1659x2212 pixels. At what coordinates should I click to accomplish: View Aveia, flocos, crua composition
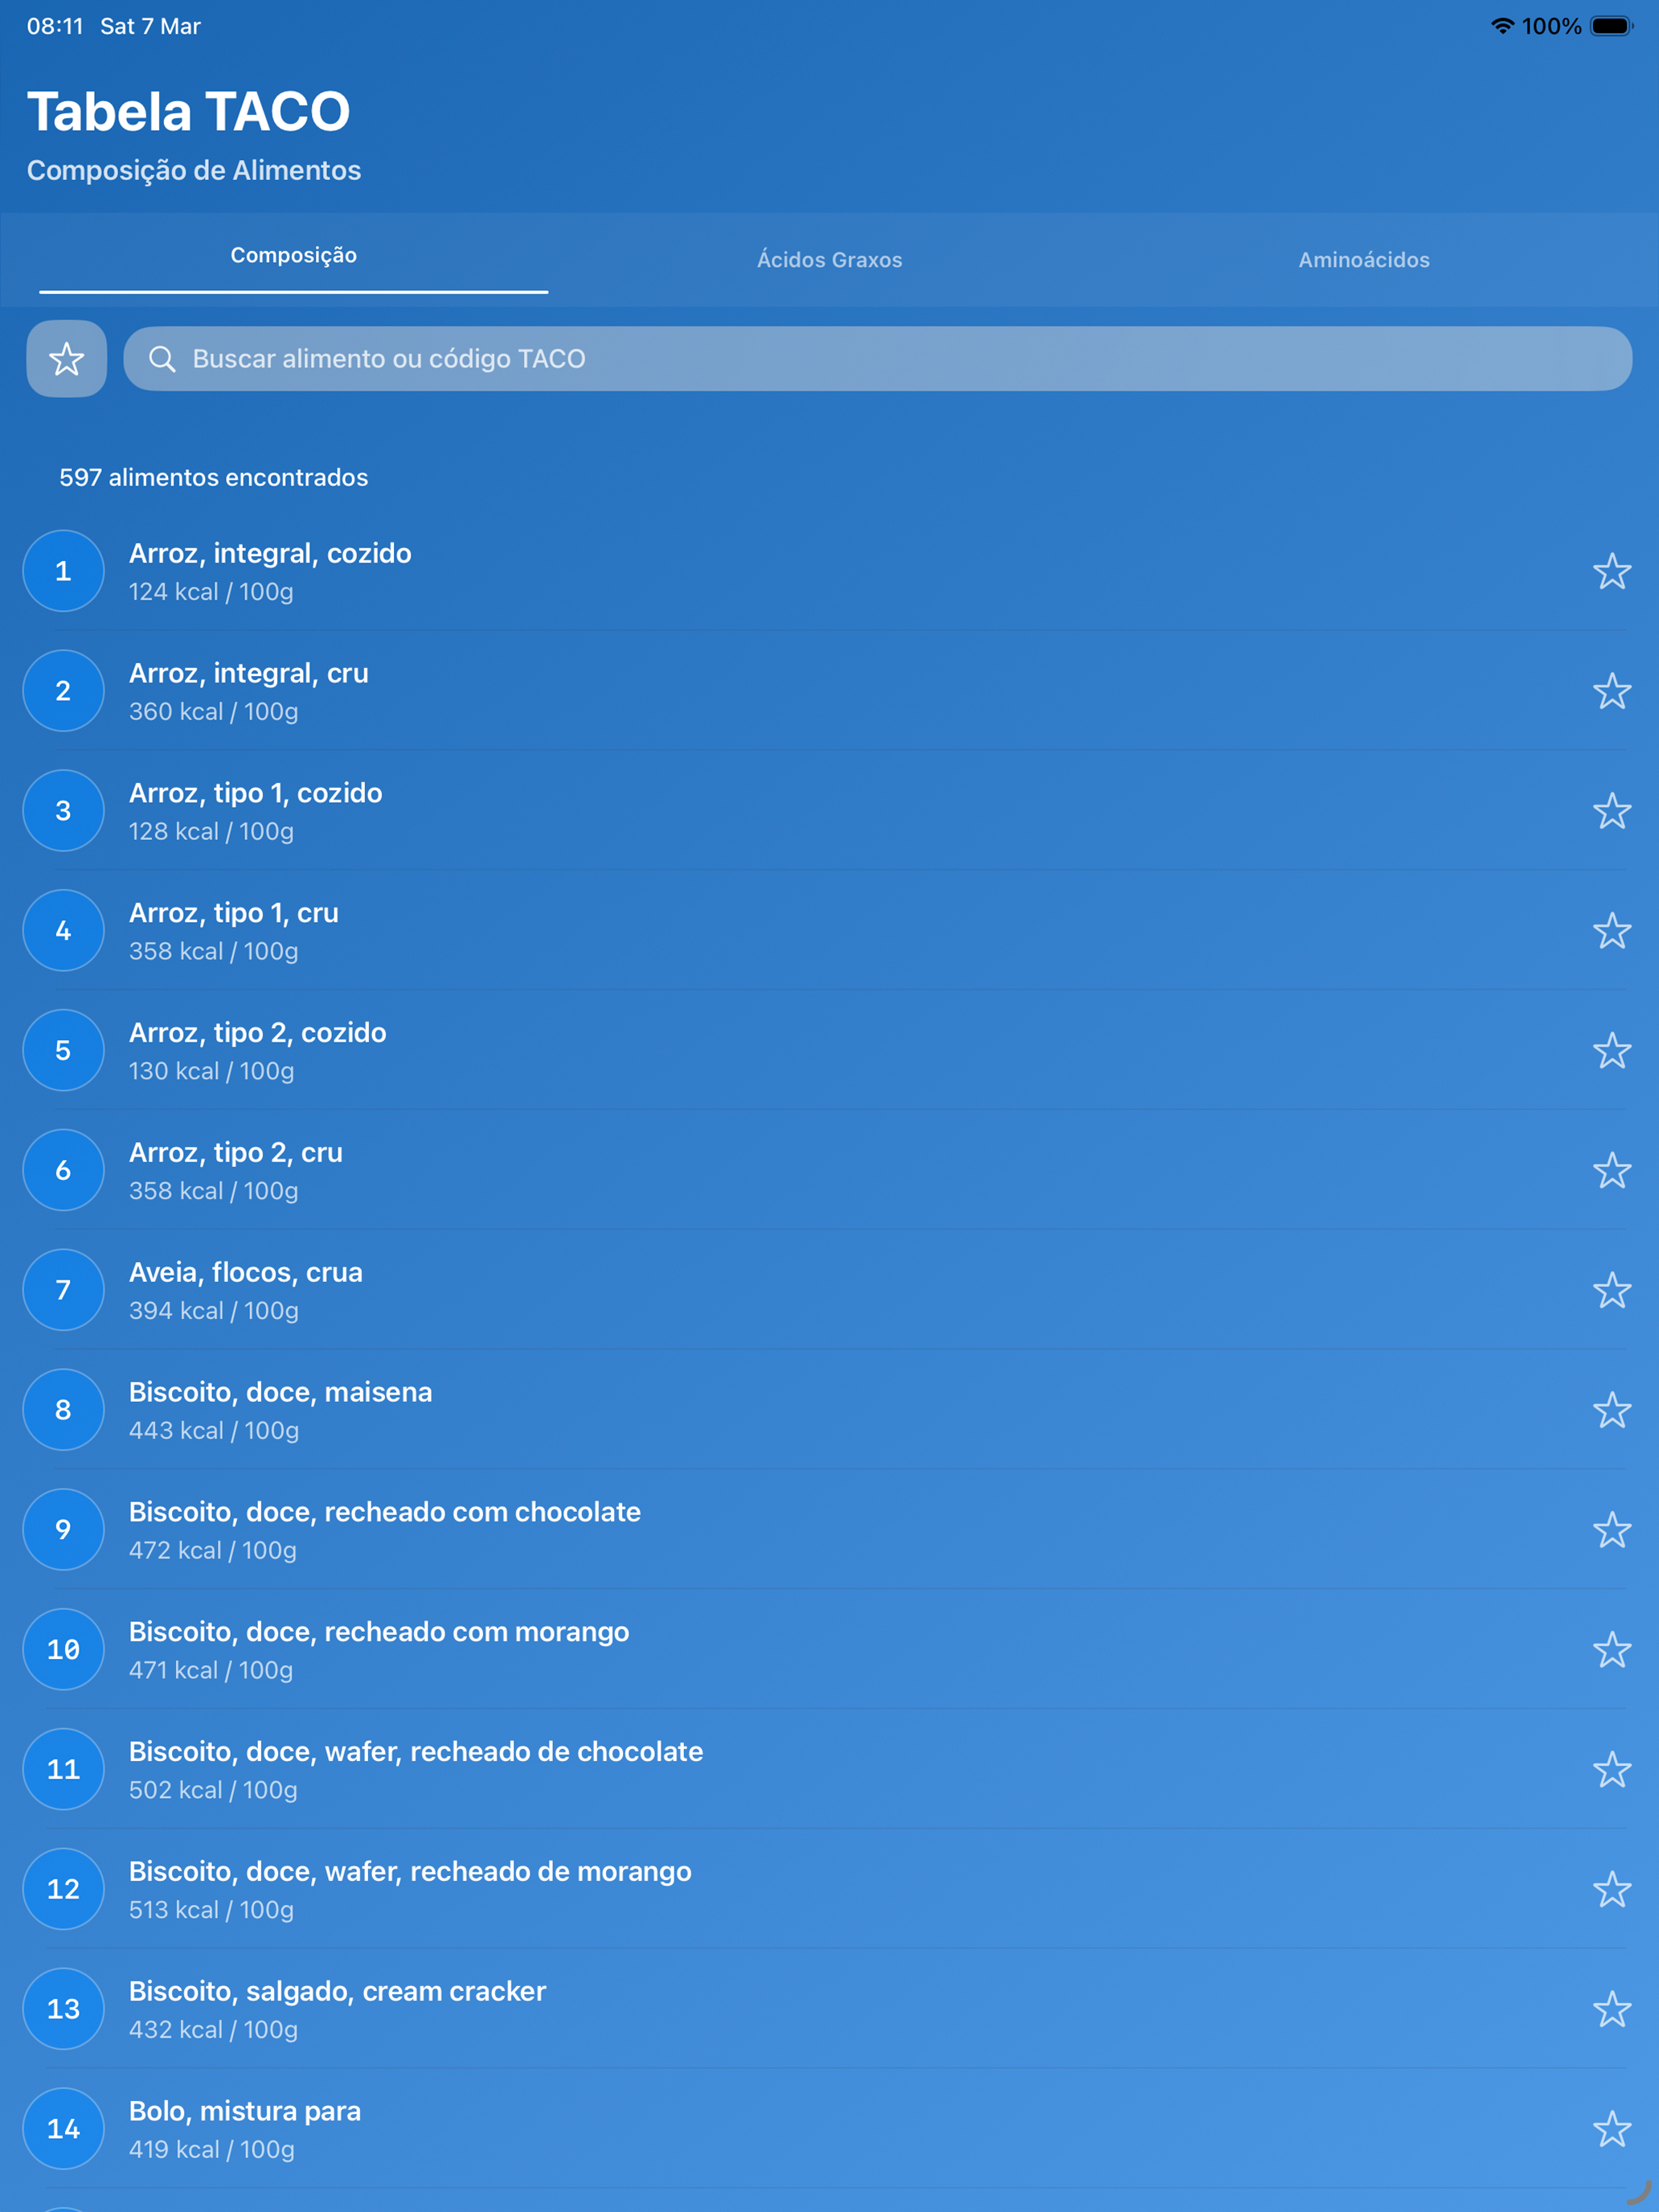tap(829, 1290)
